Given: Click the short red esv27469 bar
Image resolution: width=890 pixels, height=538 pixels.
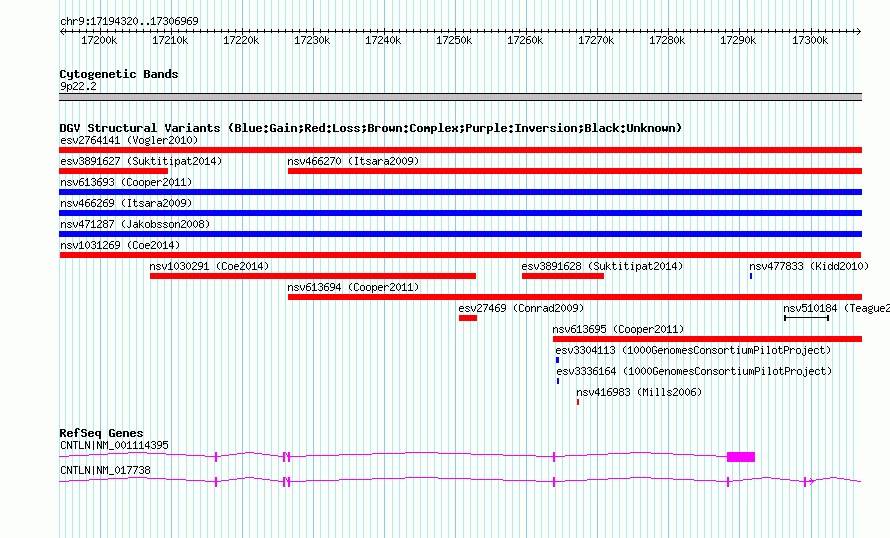Looking at the screenshot, I should point(468,318).
